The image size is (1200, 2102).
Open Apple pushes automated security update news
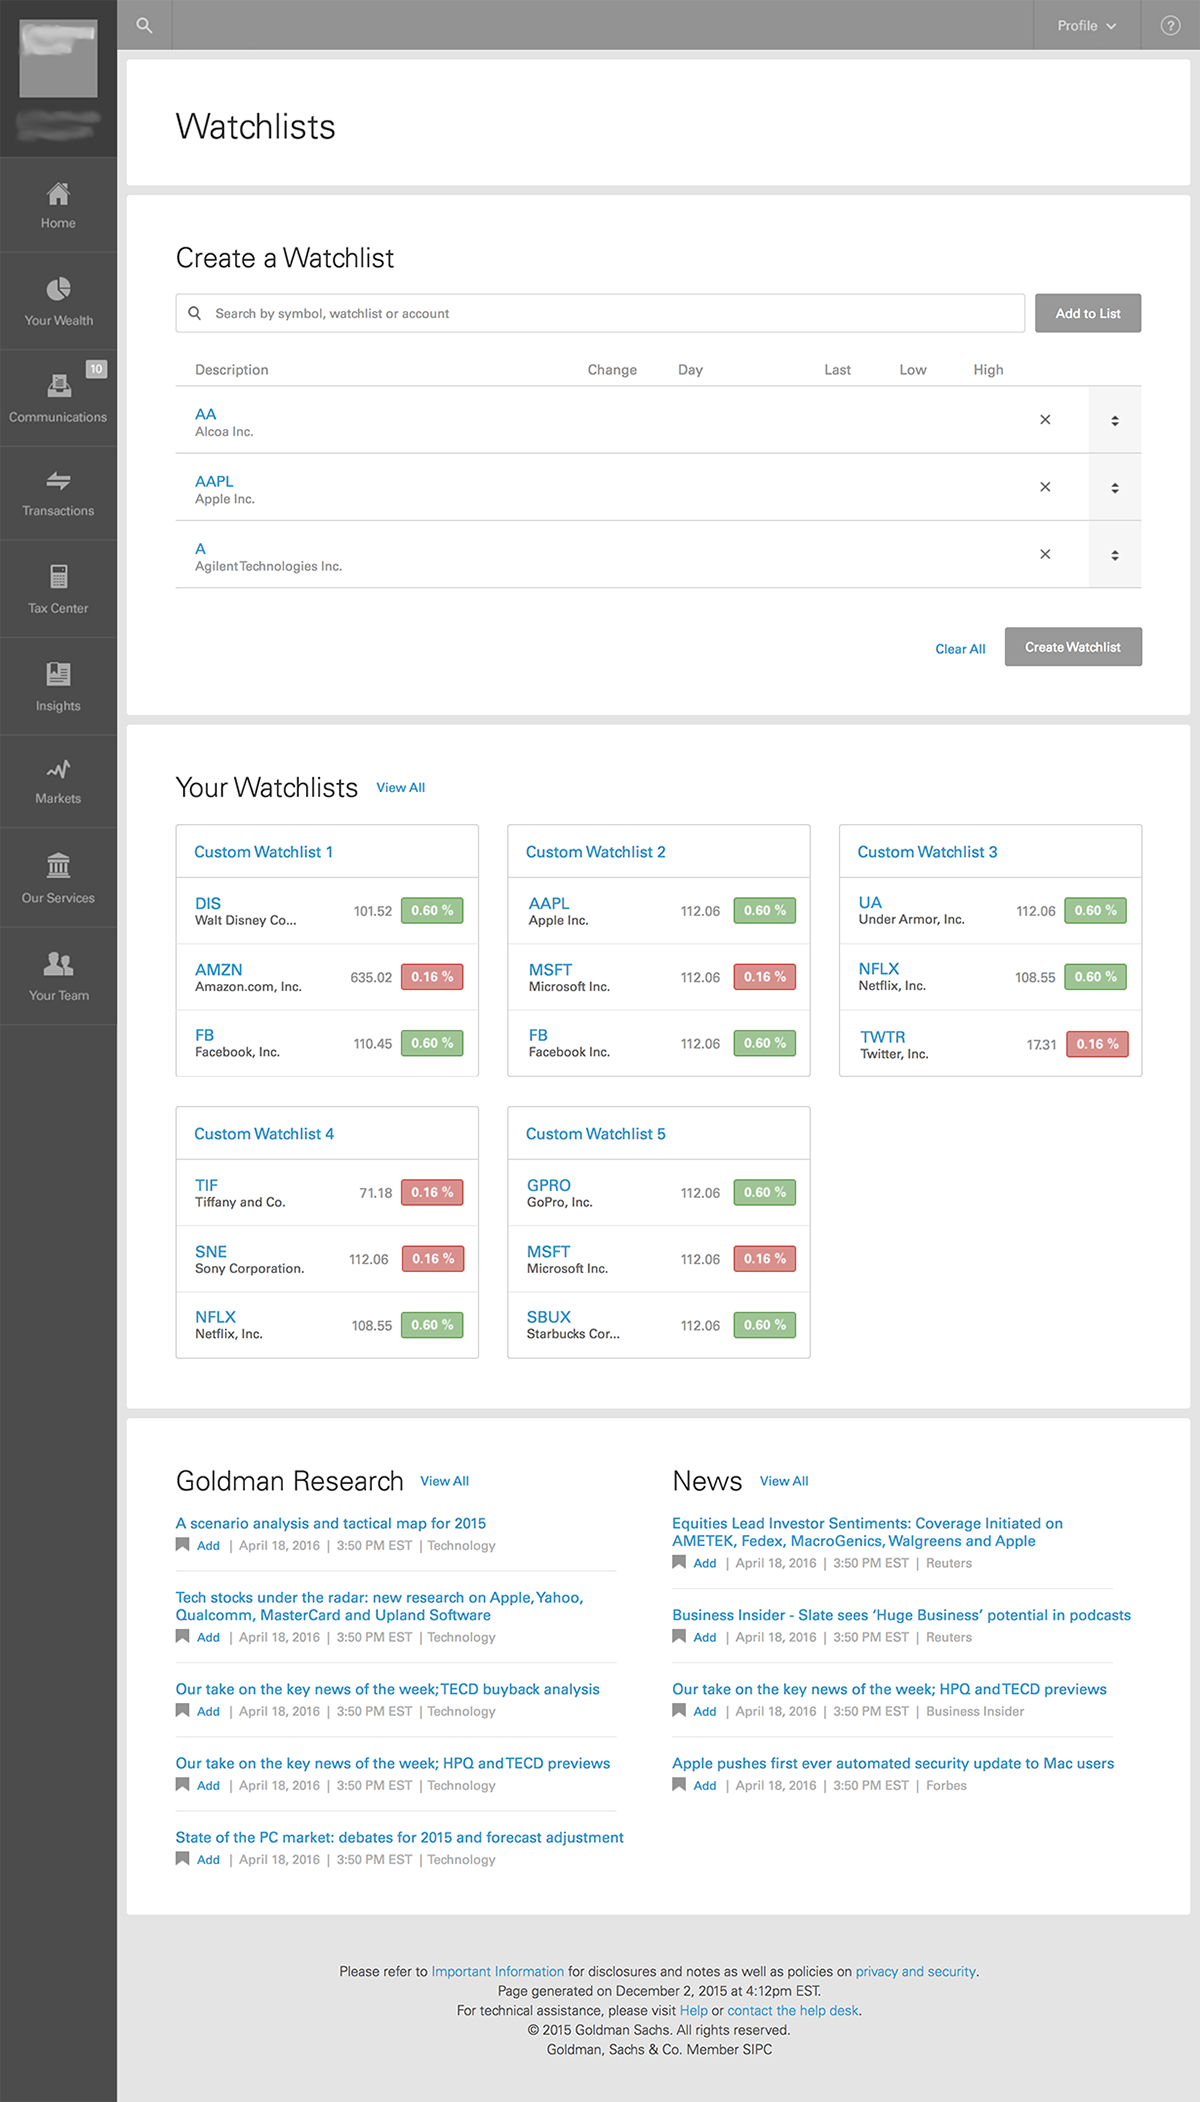click(x=893, y=1763)
